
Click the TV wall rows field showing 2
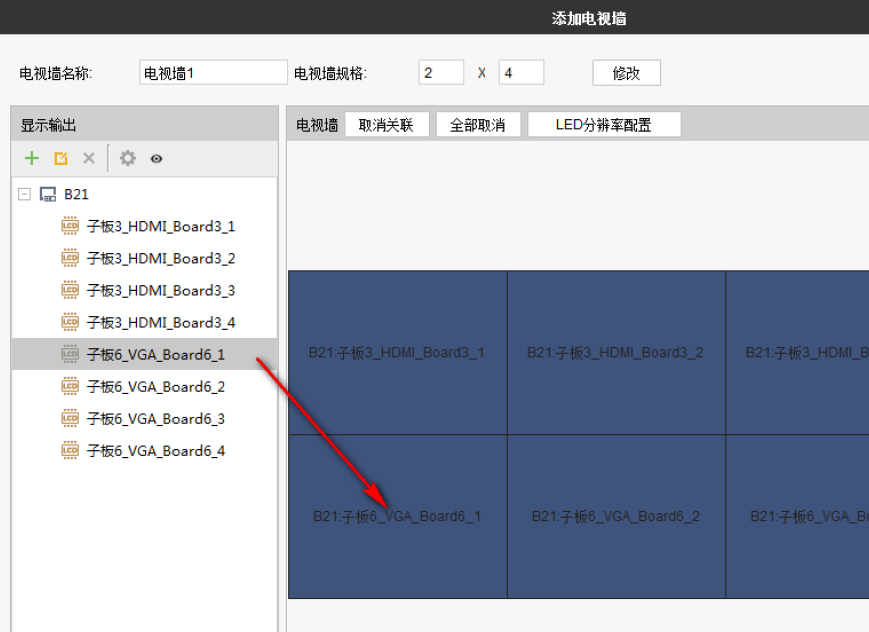(x=441, y=73)
